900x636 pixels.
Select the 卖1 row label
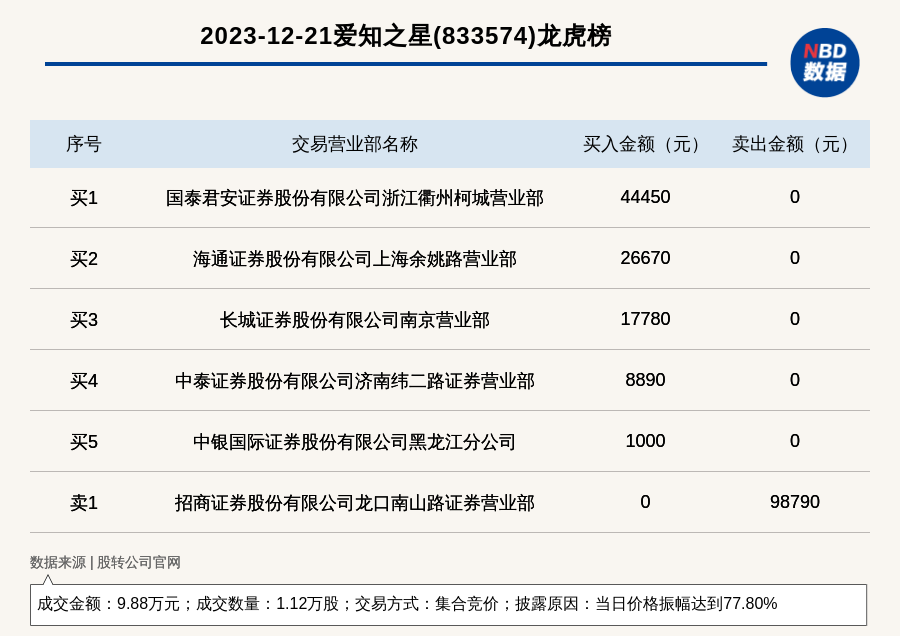point(84,503)
